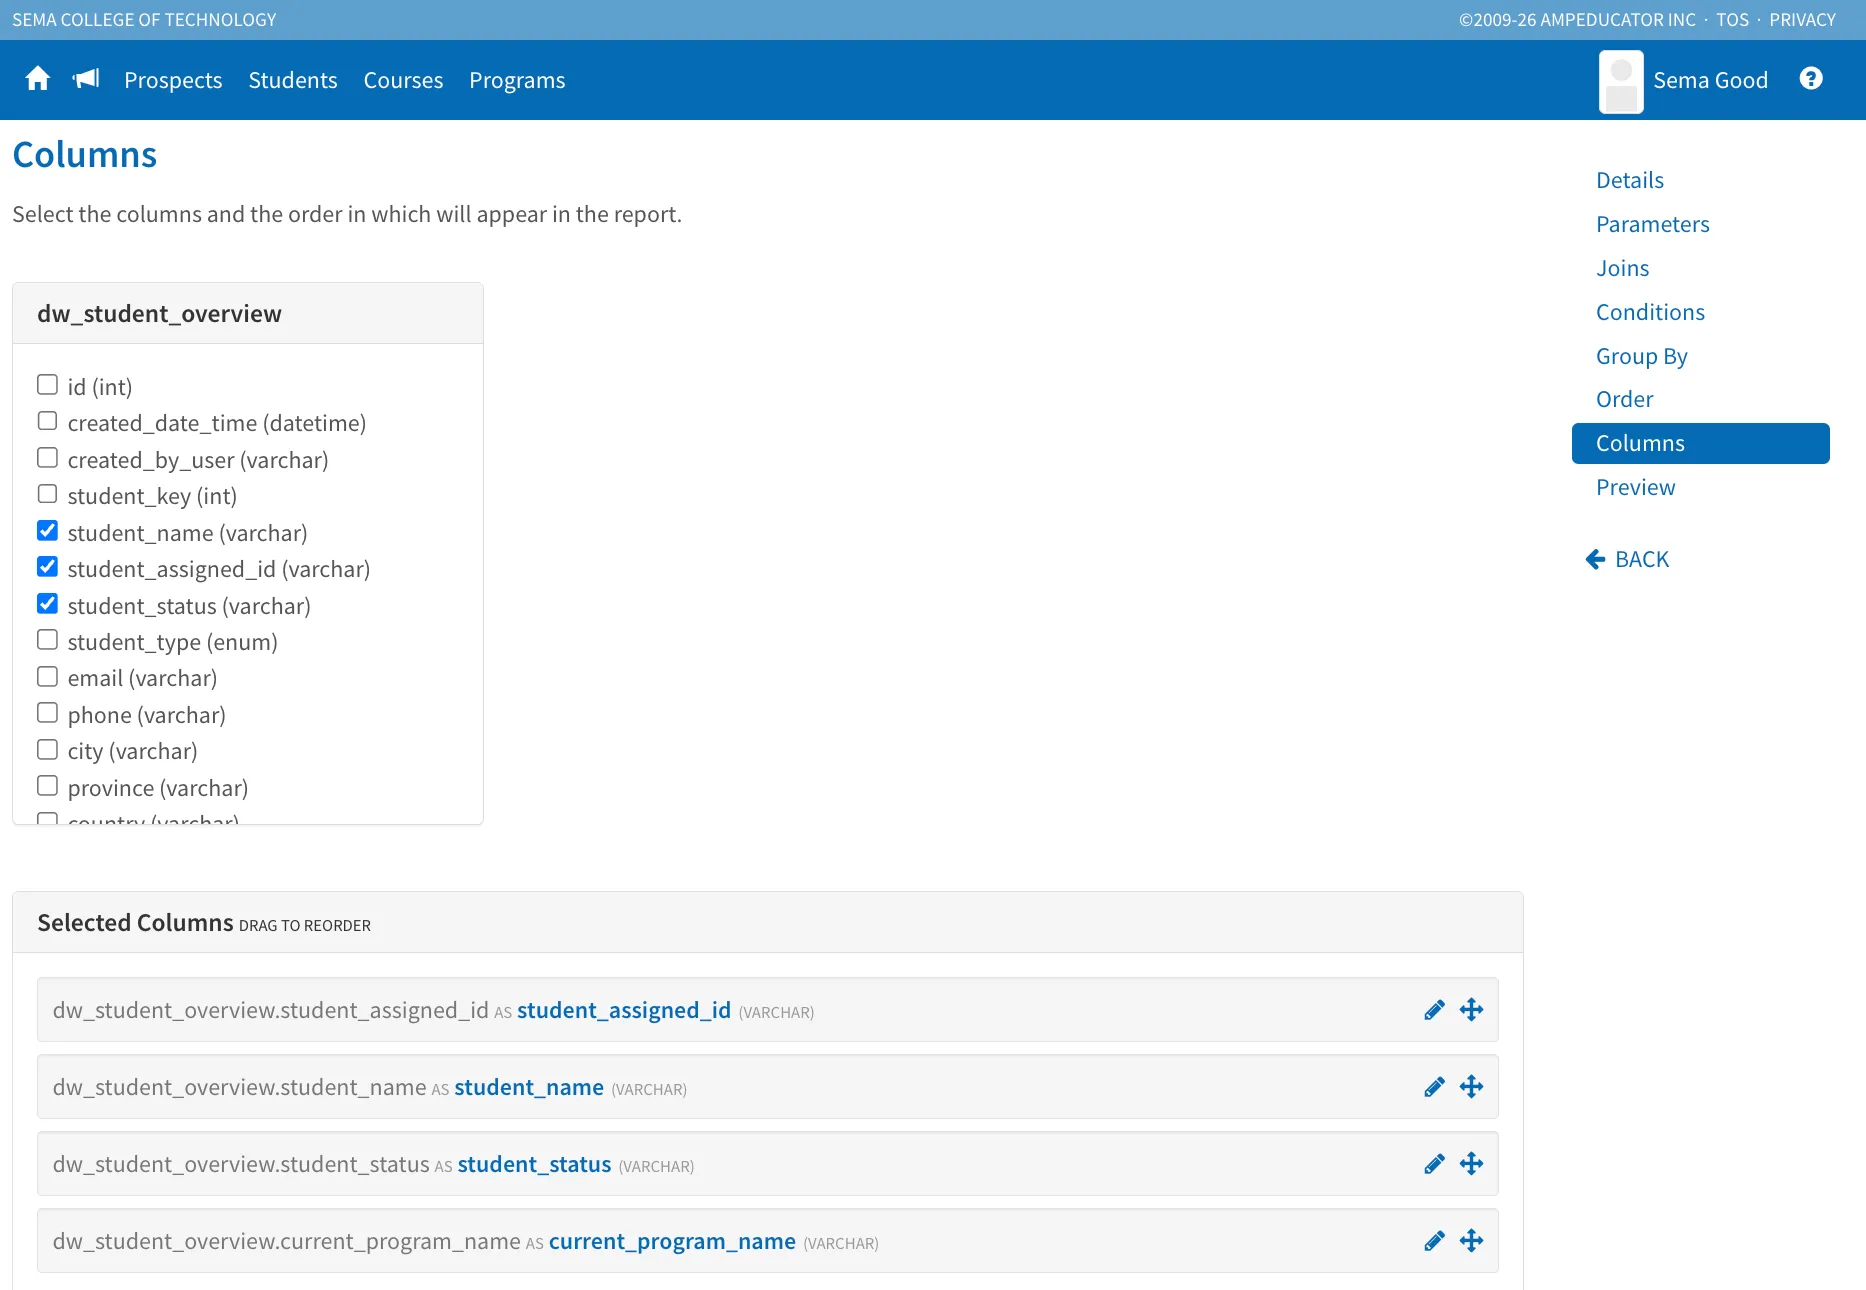Enable the city (varchar) checkbox
The image size is (1866, 1290).
tap(47, 750)
